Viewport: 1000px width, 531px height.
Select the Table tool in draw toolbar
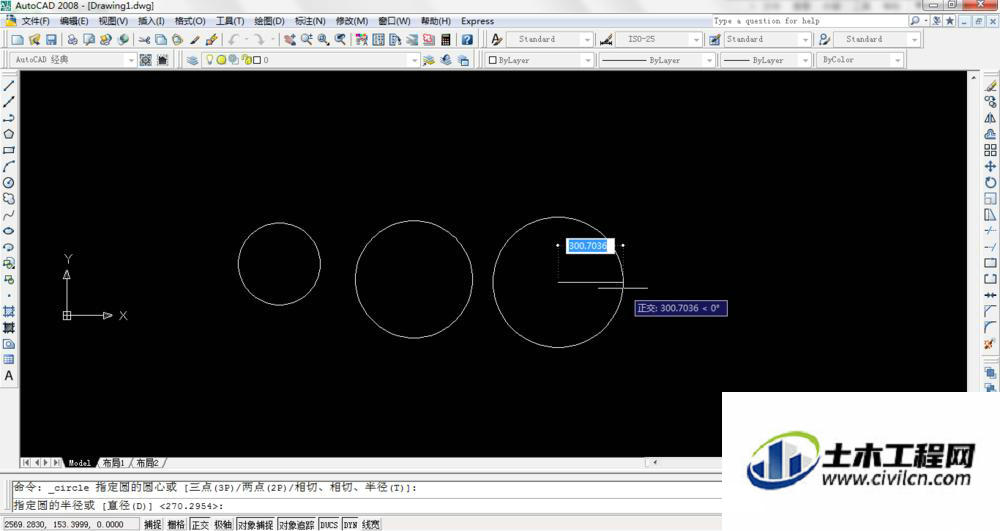coord(9,360)
